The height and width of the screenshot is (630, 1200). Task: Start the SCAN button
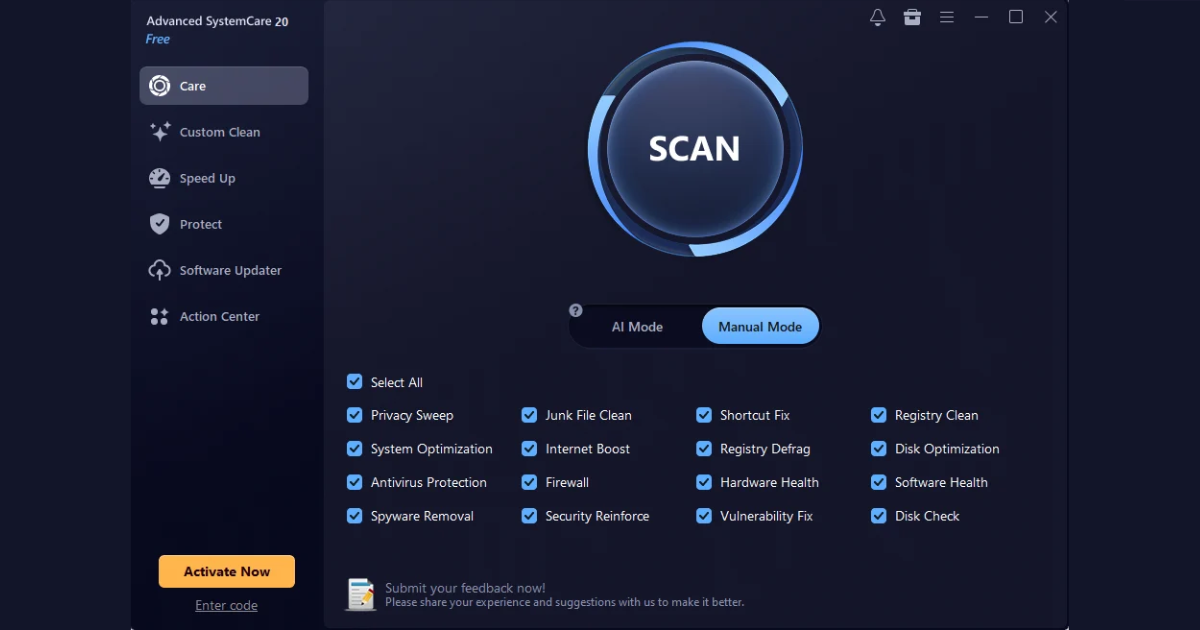point(694,148)
